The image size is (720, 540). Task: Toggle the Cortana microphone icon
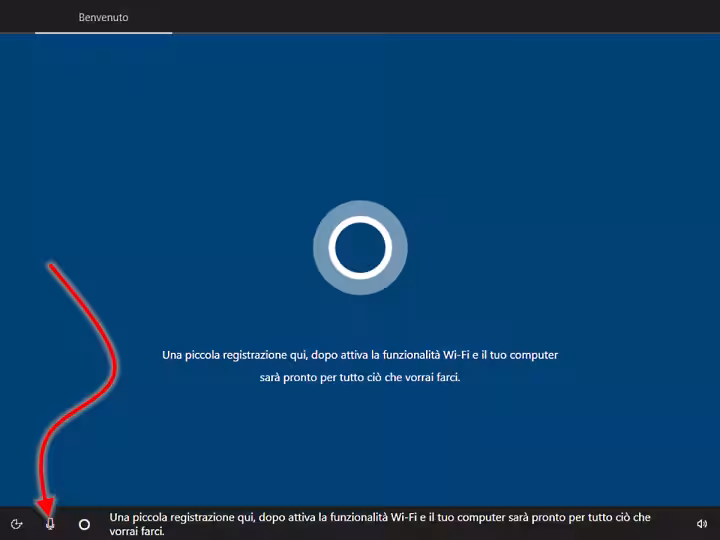(x=50, y=524)
